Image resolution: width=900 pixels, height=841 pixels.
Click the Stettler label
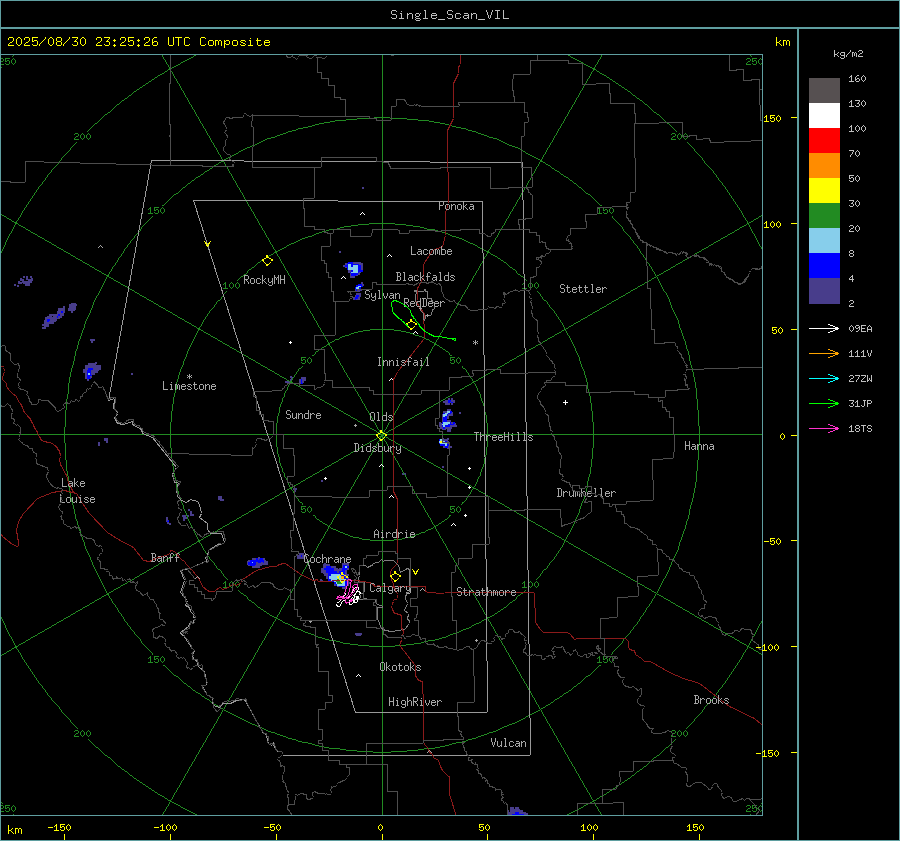(x=583, y=289)
